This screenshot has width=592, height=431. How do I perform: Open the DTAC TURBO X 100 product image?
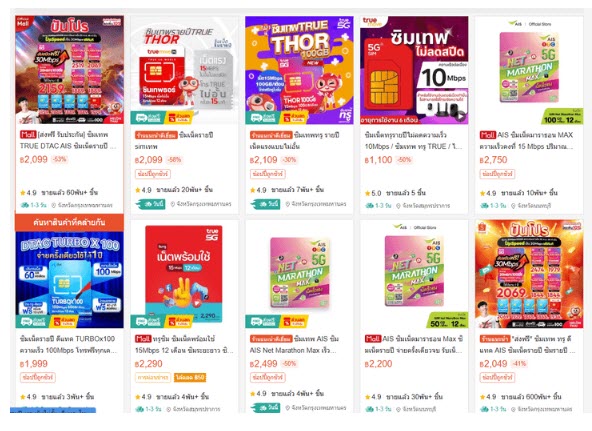pyautogui.click(x=69, y=280)
